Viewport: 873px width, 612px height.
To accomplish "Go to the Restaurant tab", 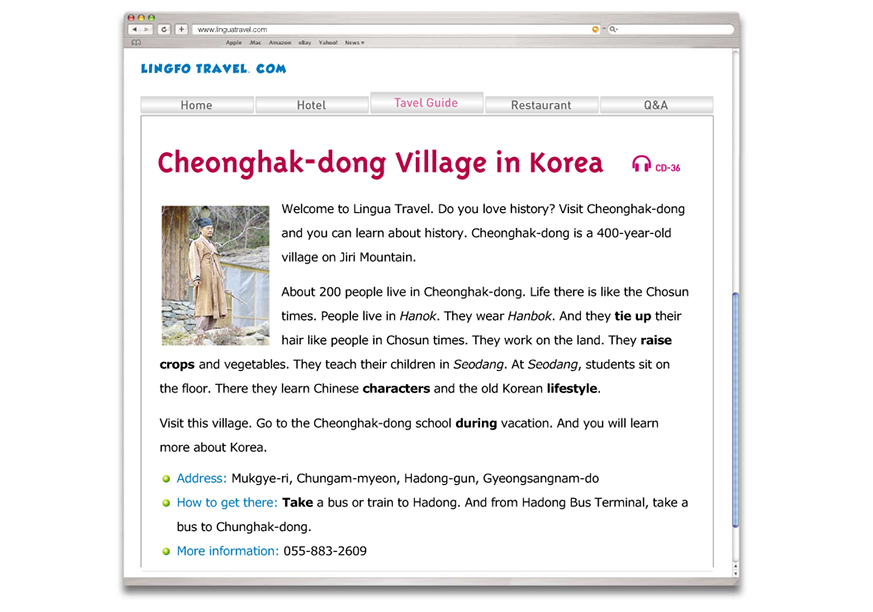I will pyautogui.click(x=541, y=105).
